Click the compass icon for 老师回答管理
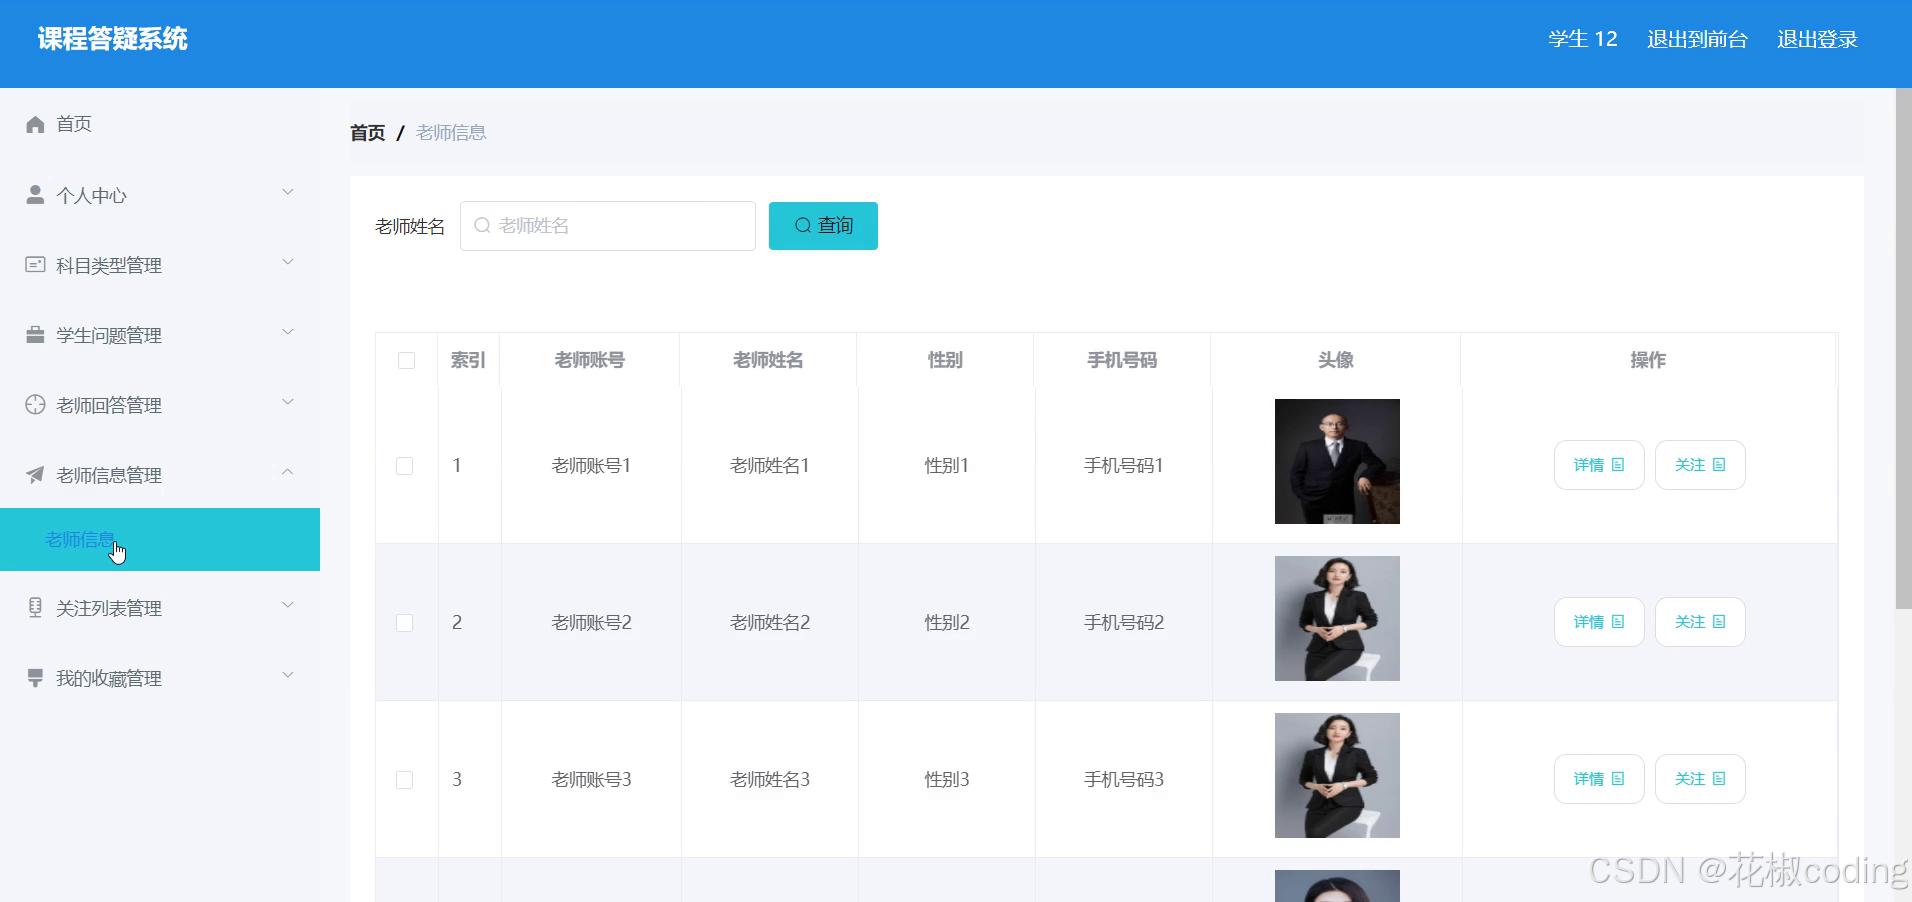Image resolution: width=1912 pixels, height=902 pixels. [35, 404]
